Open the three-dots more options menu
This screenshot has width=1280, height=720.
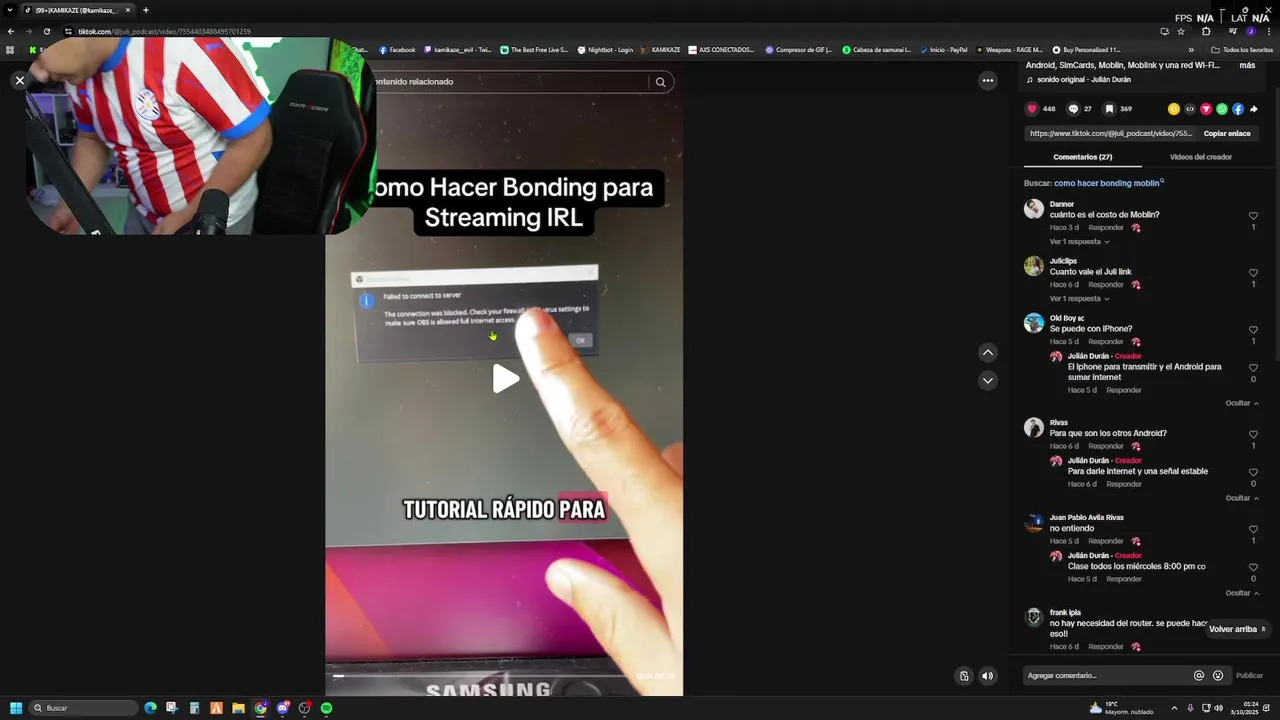tap(987, 80)
